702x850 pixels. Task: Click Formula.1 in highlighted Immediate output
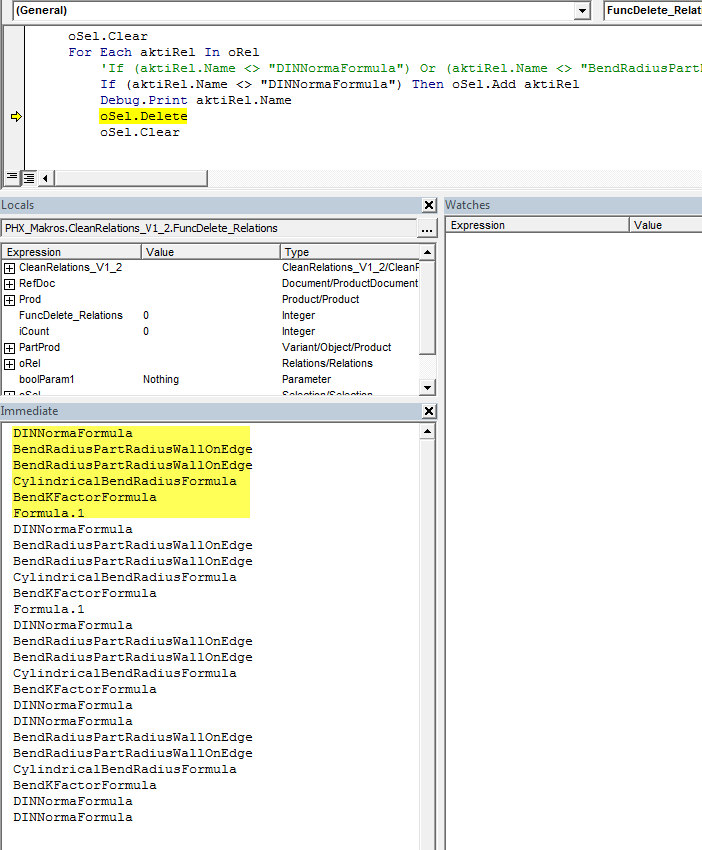[49, 513]
